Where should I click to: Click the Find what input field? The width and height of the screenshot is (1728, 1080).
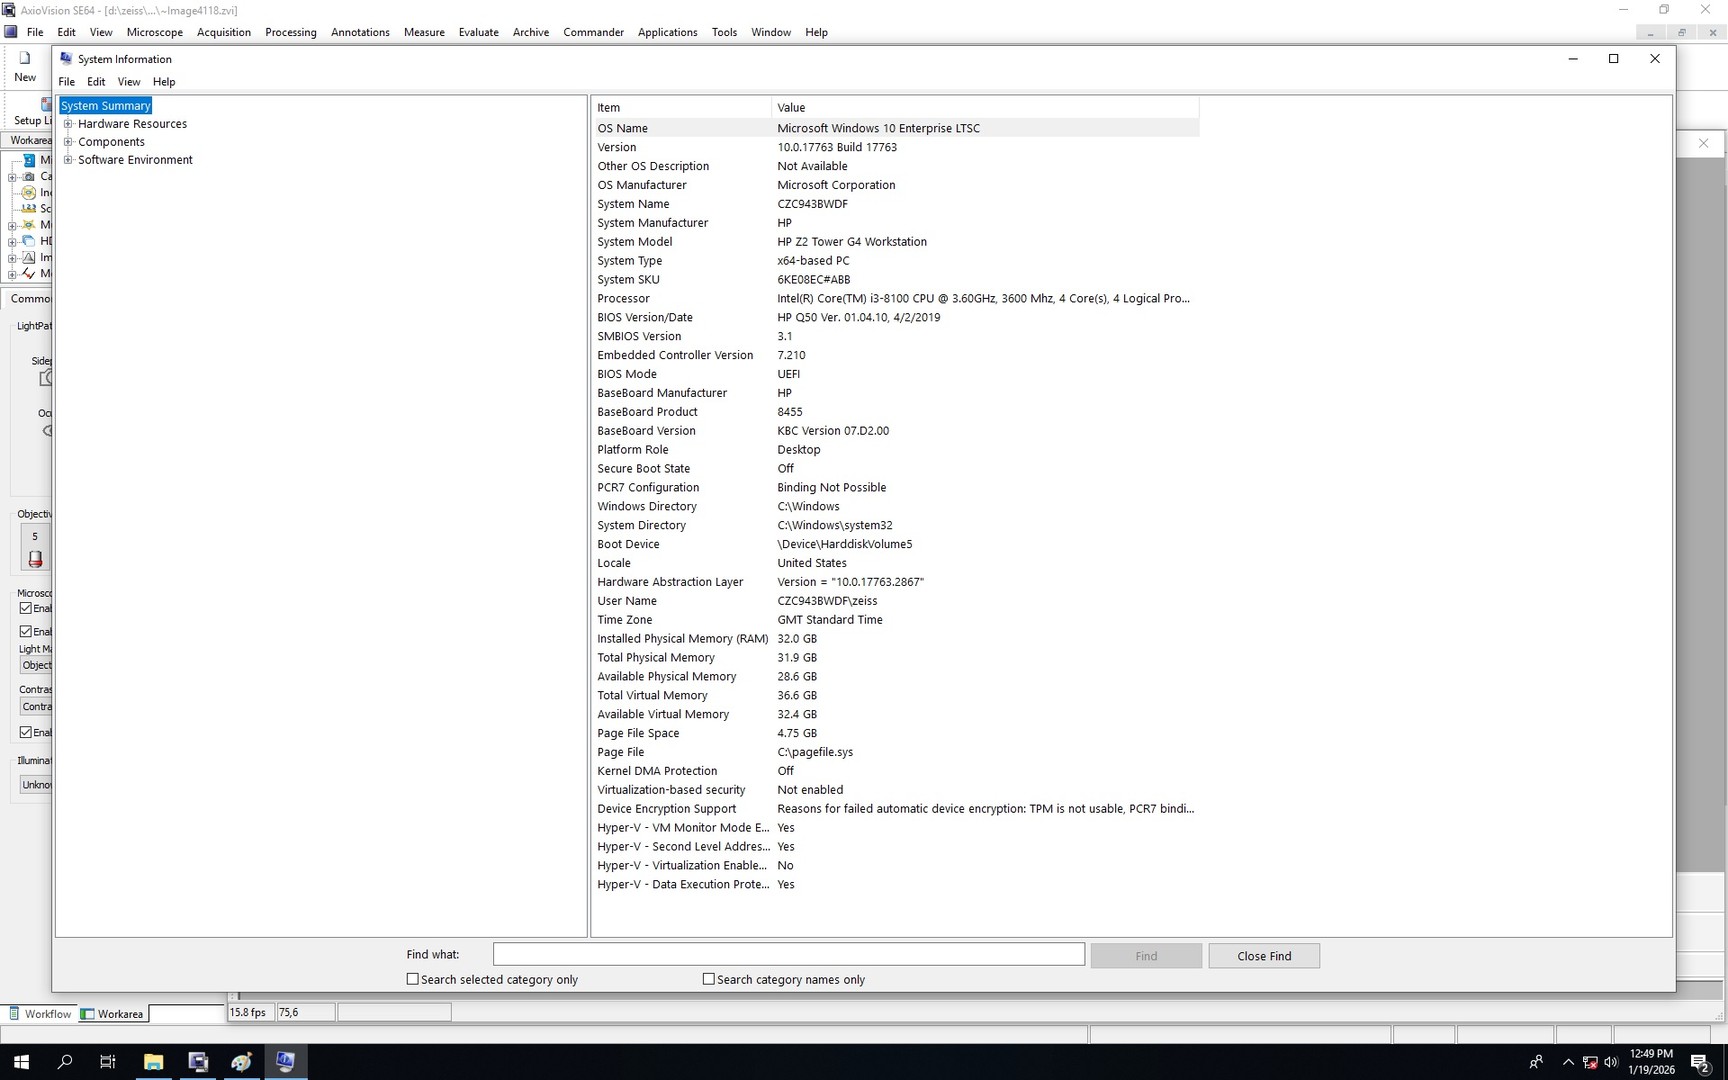(x=788, y=955)
